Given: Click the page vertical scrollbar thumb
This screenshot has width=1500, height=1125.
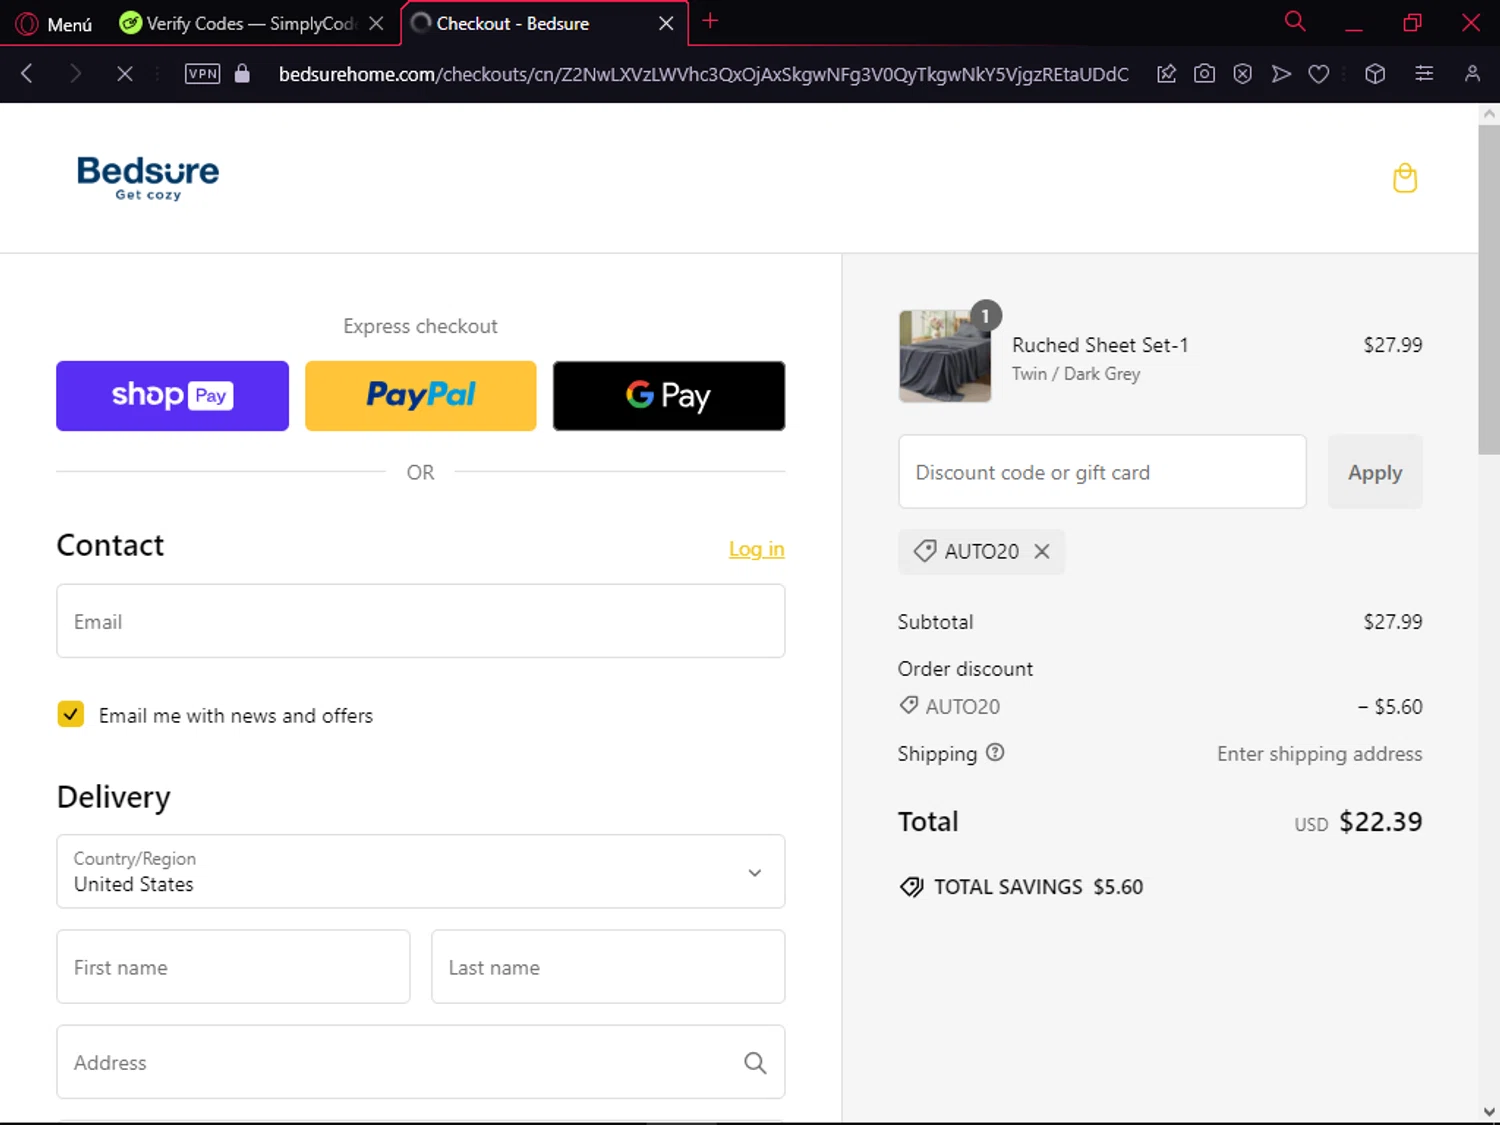Looking at the screenshot, I should pyautogui.click(x=1489, y=290).
